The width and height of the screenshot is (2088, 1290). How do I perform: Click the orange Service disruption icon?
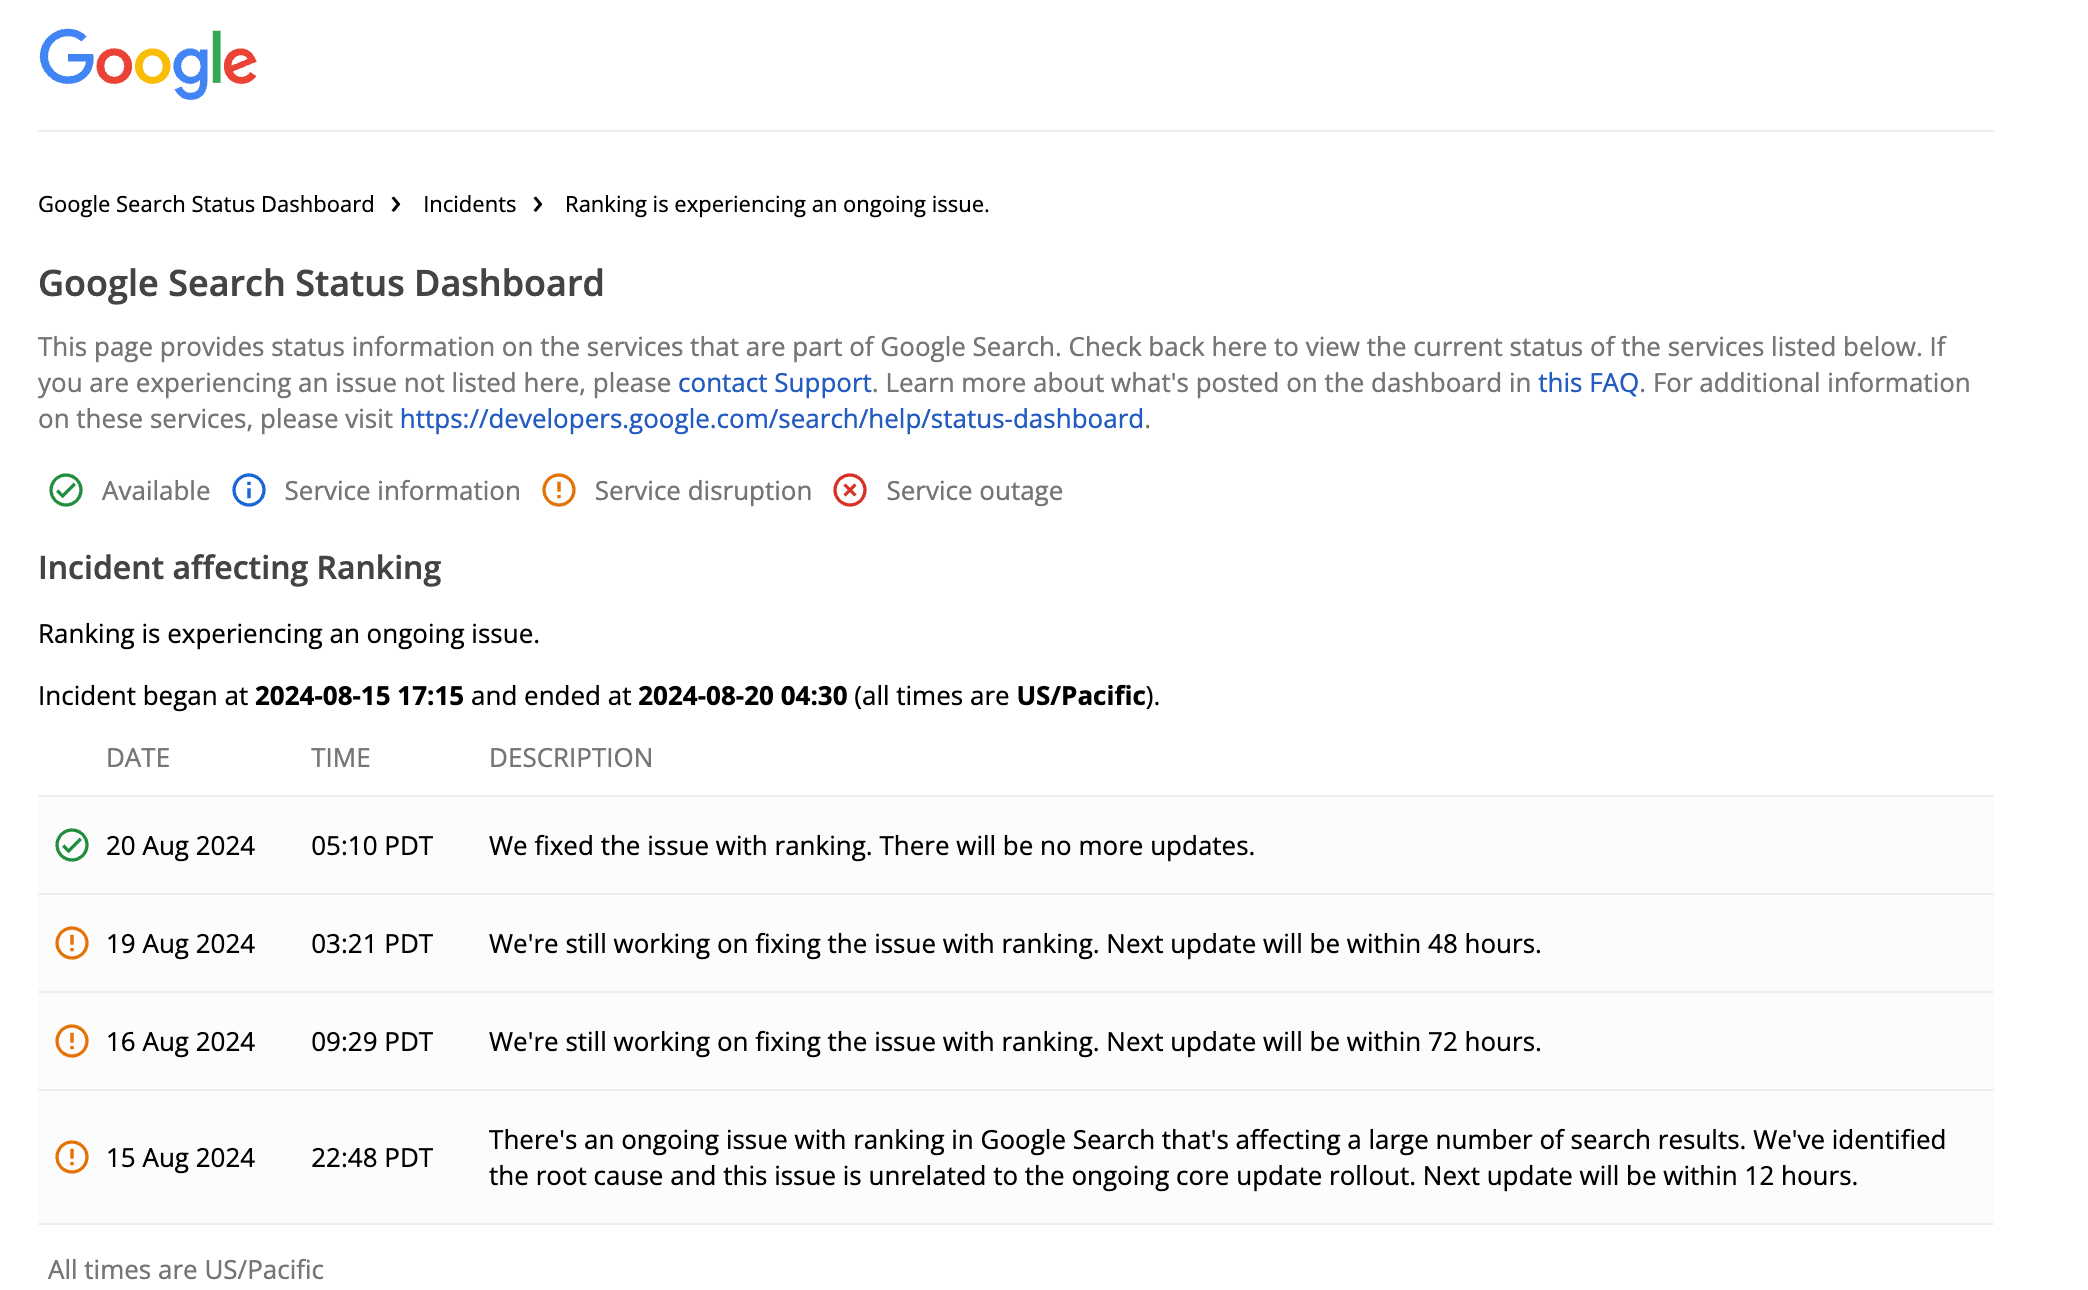558,490
